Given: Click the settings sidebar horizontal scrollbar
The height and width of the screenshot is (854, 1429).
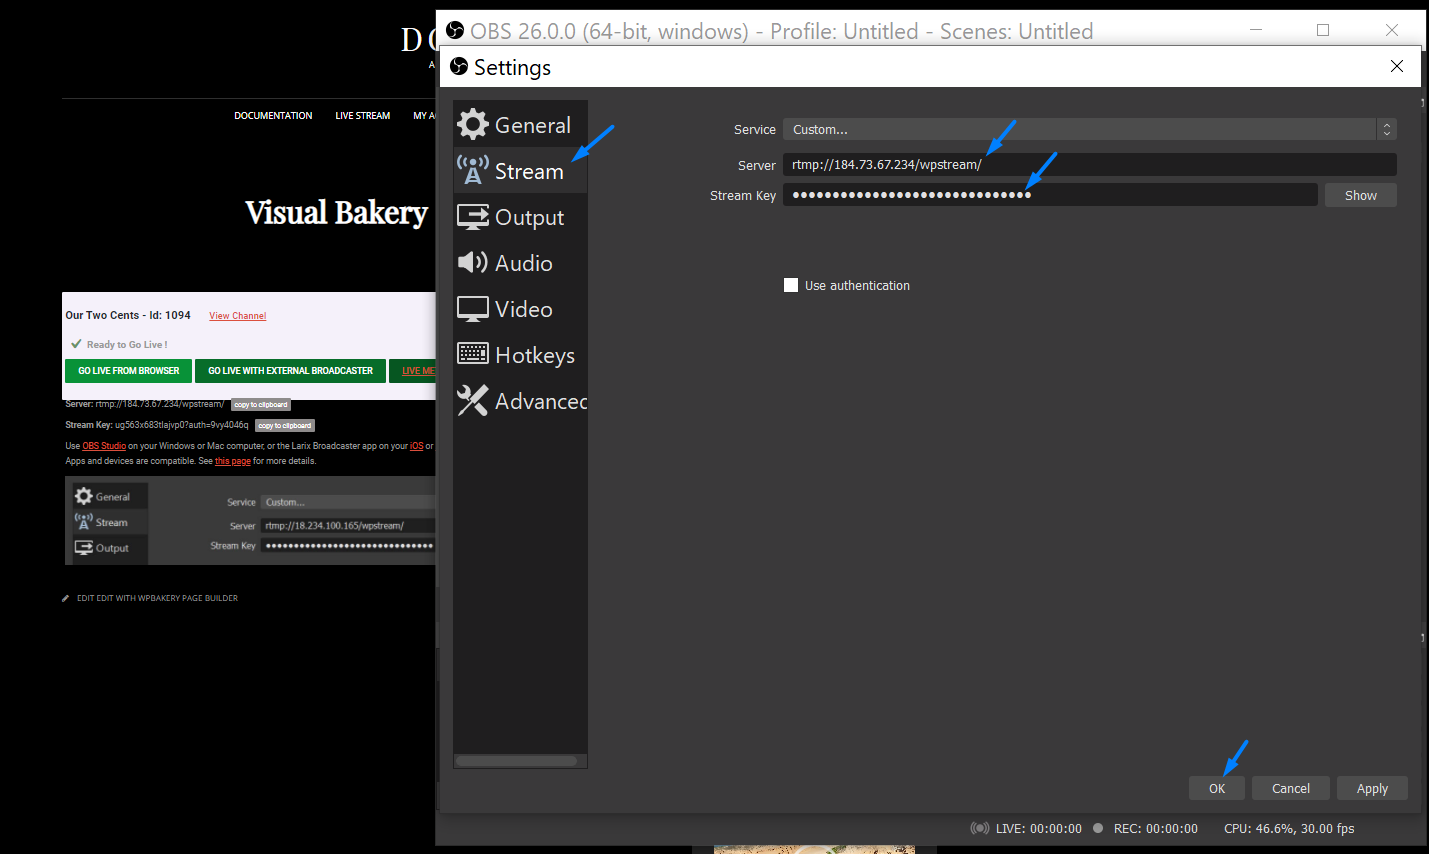Looking at the screenshot, I should (x=517, y=761).
